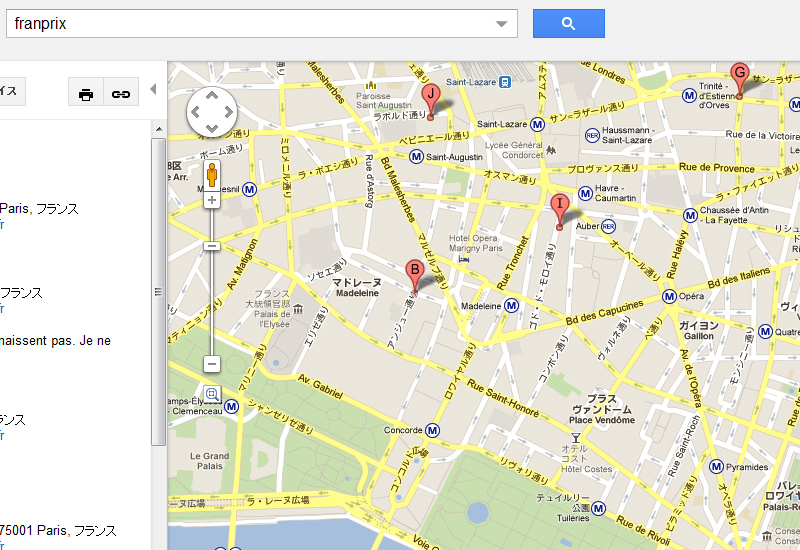Click Paroisse Saint Augustin church icon

pyautogui.click(x=371, y=85)
